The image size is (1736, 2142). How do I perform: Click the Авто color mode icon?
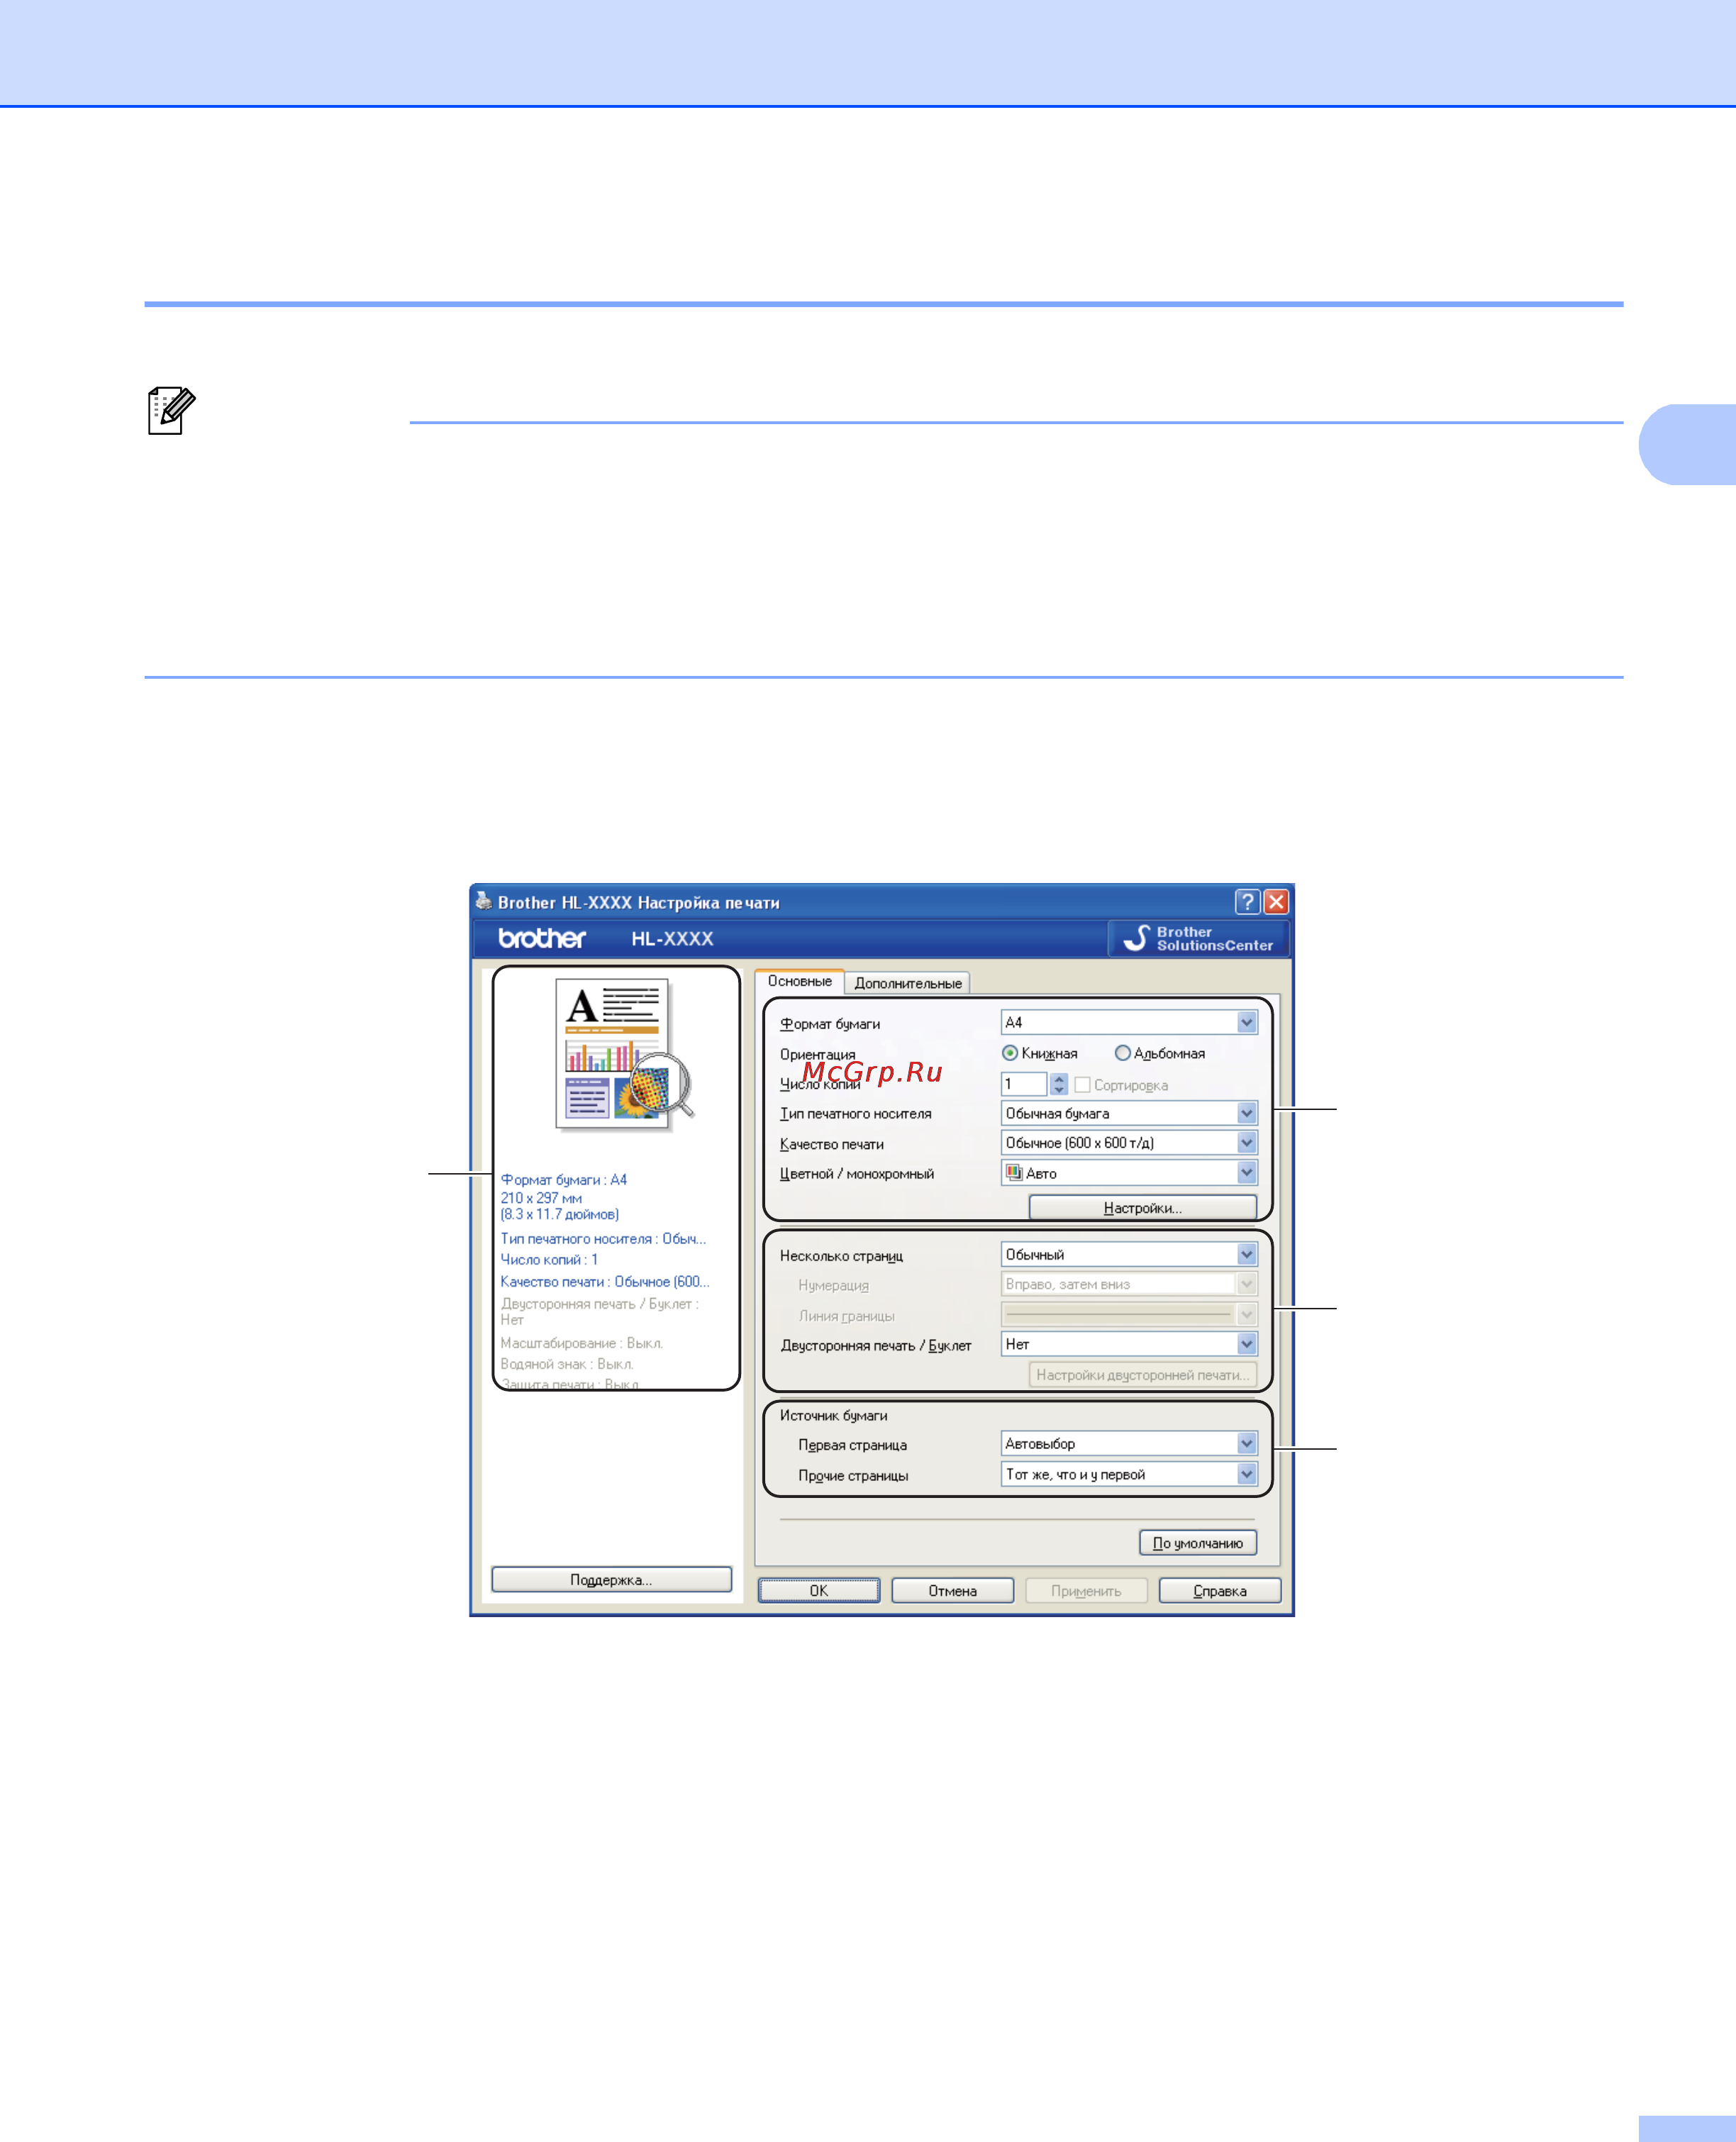pyautogui.click(x=1014, y=1173)
